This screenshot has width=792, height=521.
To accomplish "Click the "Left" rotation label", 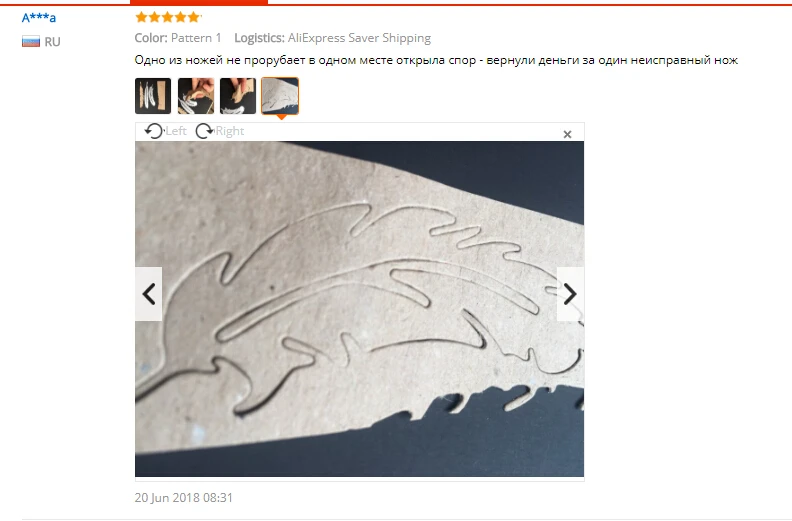I will coord(176,131).
